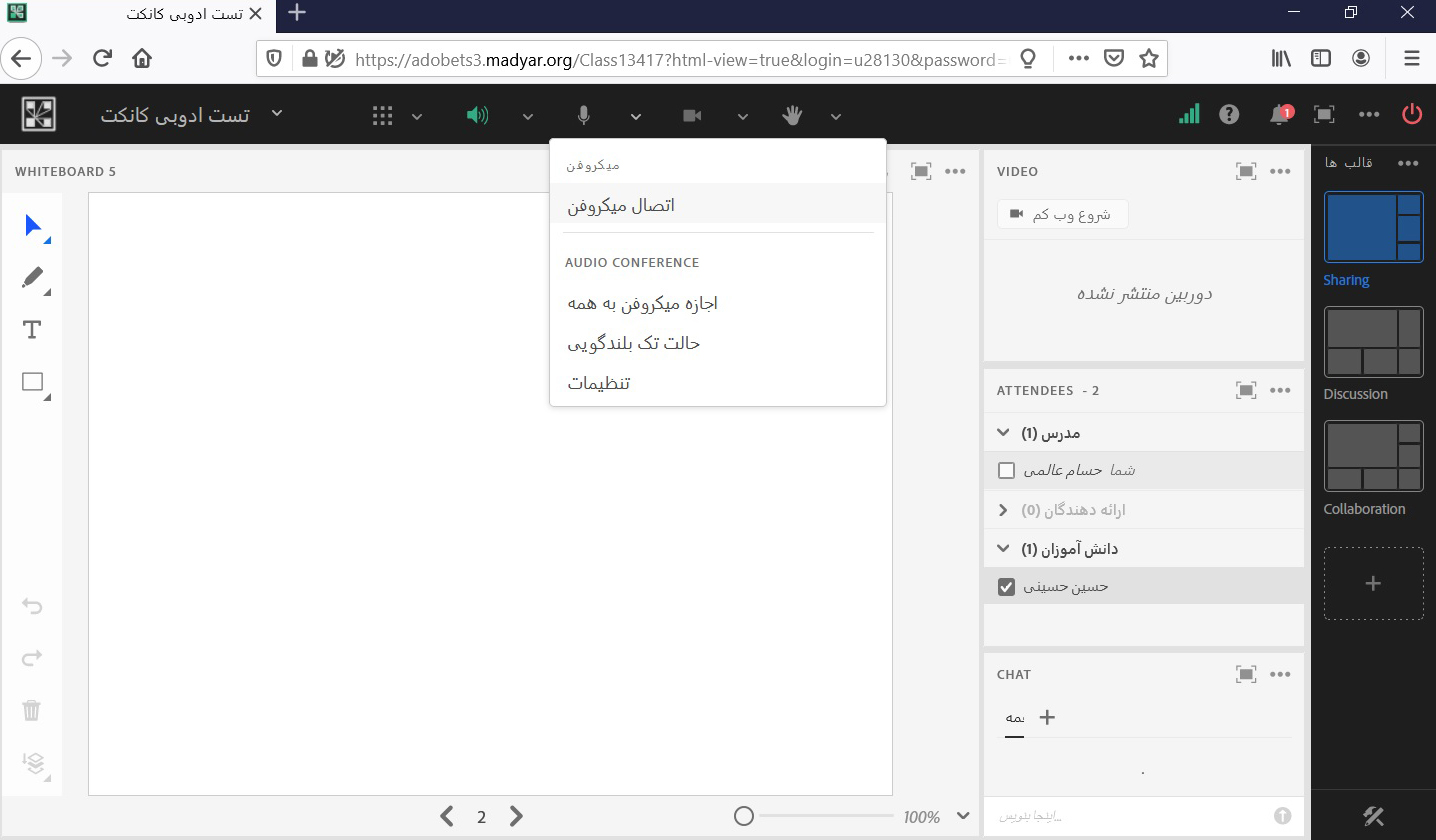Viewport: 1436px width, 840px height.
Task: Mute the green speaker icon
Action: click(478, 115)
